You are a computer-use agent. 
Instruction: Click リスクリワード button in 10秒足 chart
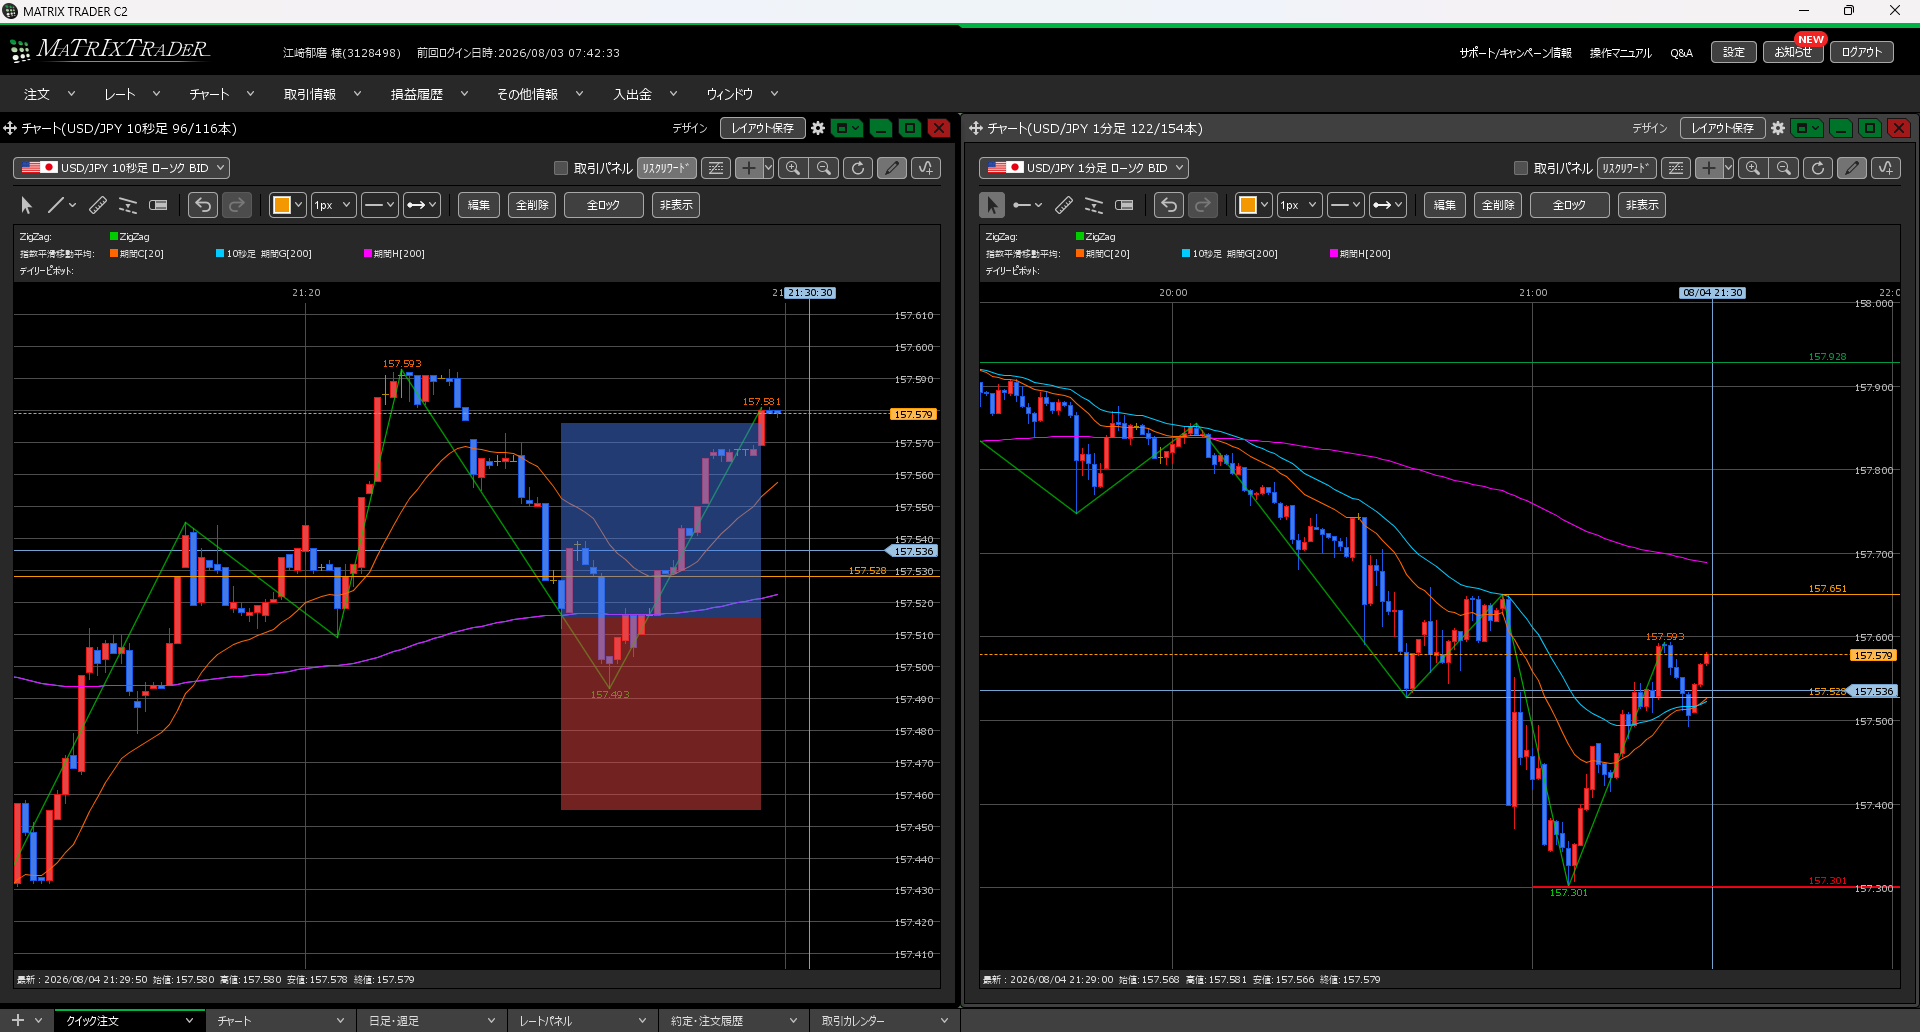pyautogui.click(x=666, y=168)
